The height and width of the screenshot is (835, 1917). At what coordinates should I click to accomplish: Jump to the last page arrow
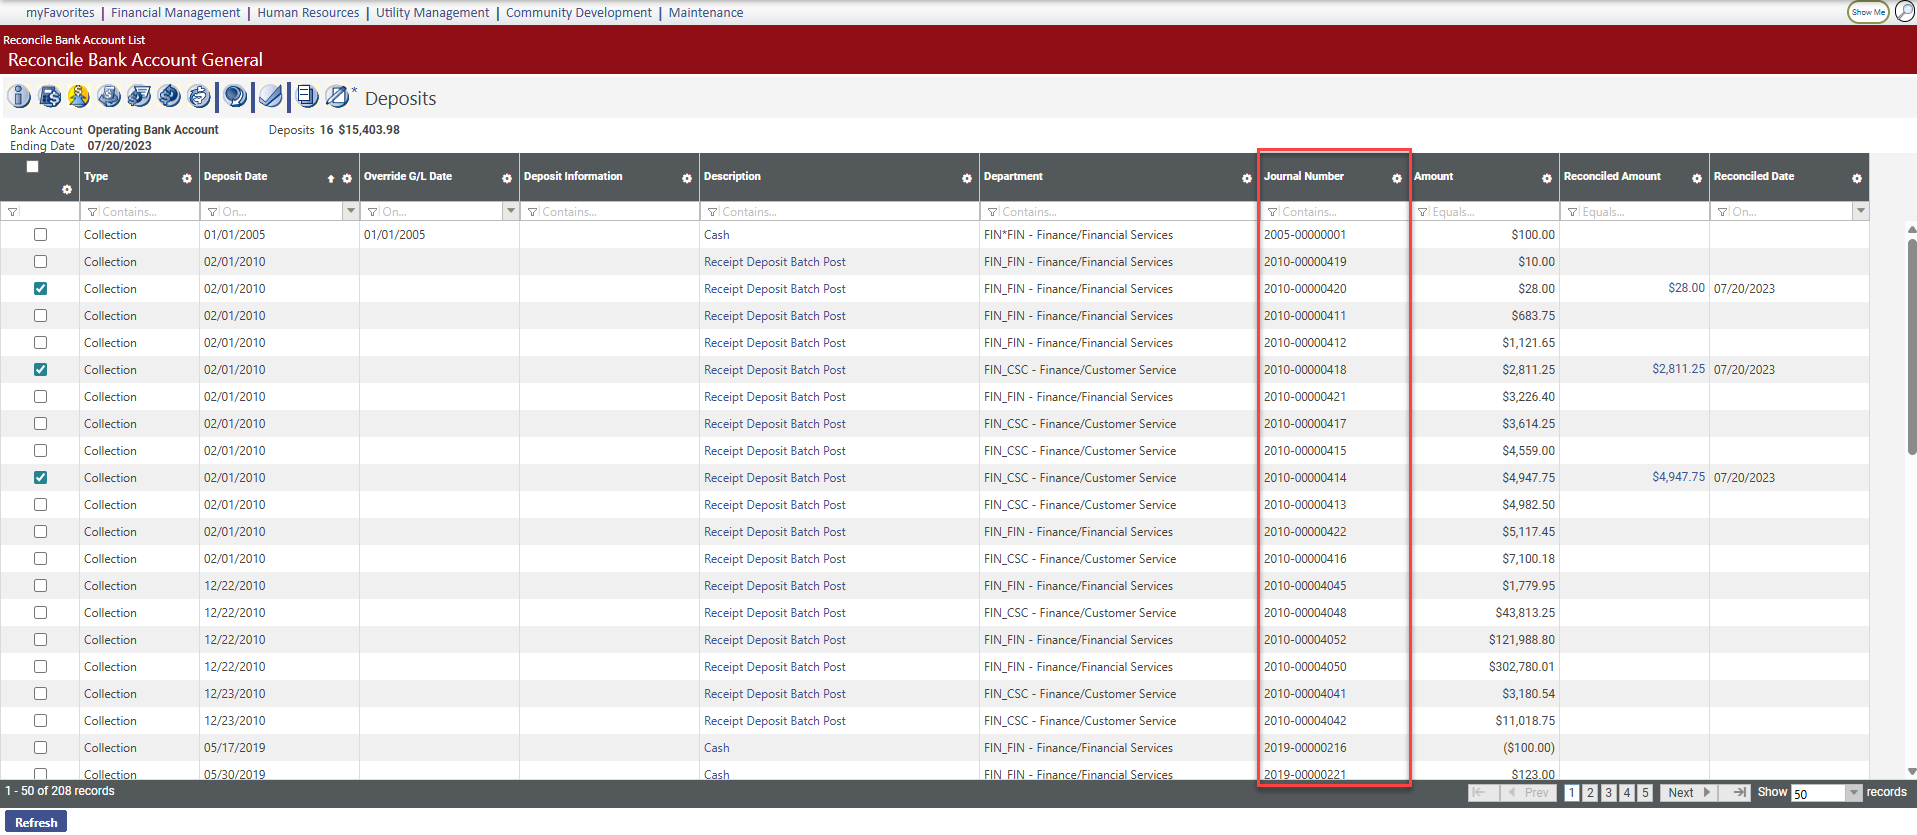coord(1739,792)
